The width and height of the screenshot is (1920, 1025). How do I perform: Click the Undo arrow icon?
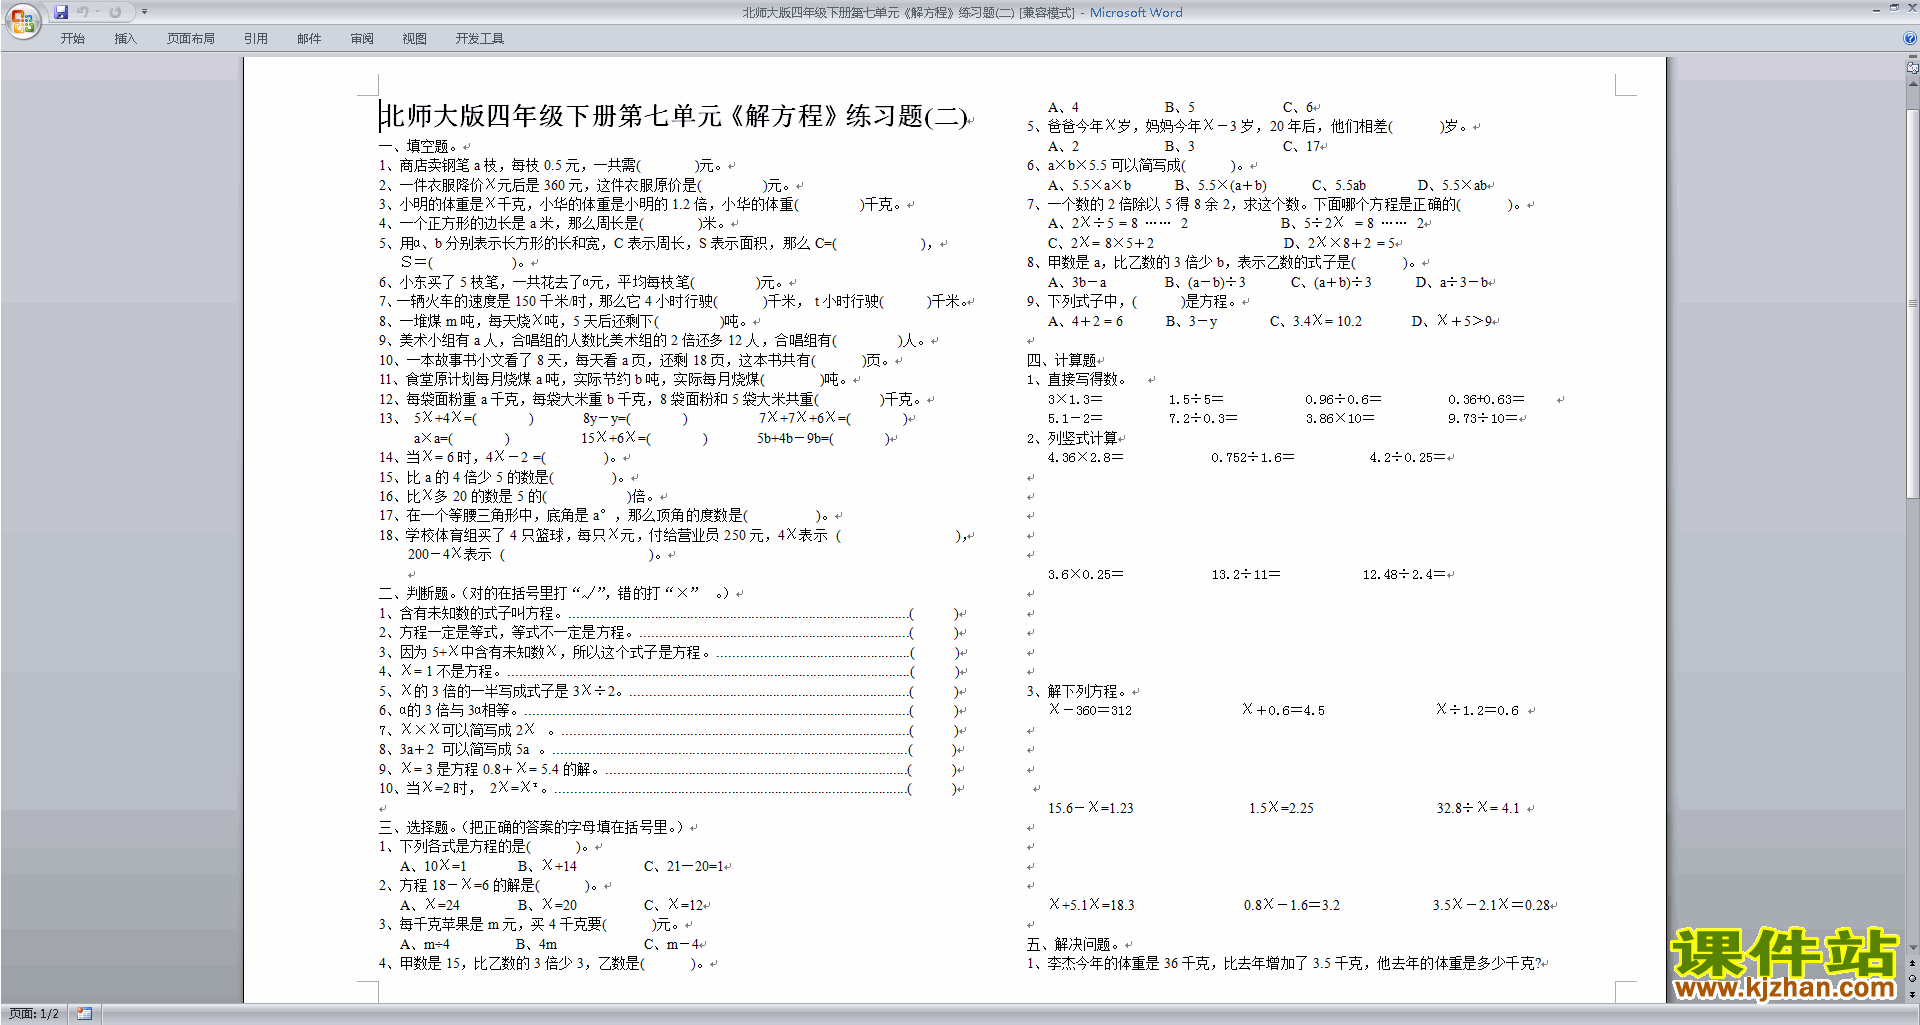click(82, 12)
